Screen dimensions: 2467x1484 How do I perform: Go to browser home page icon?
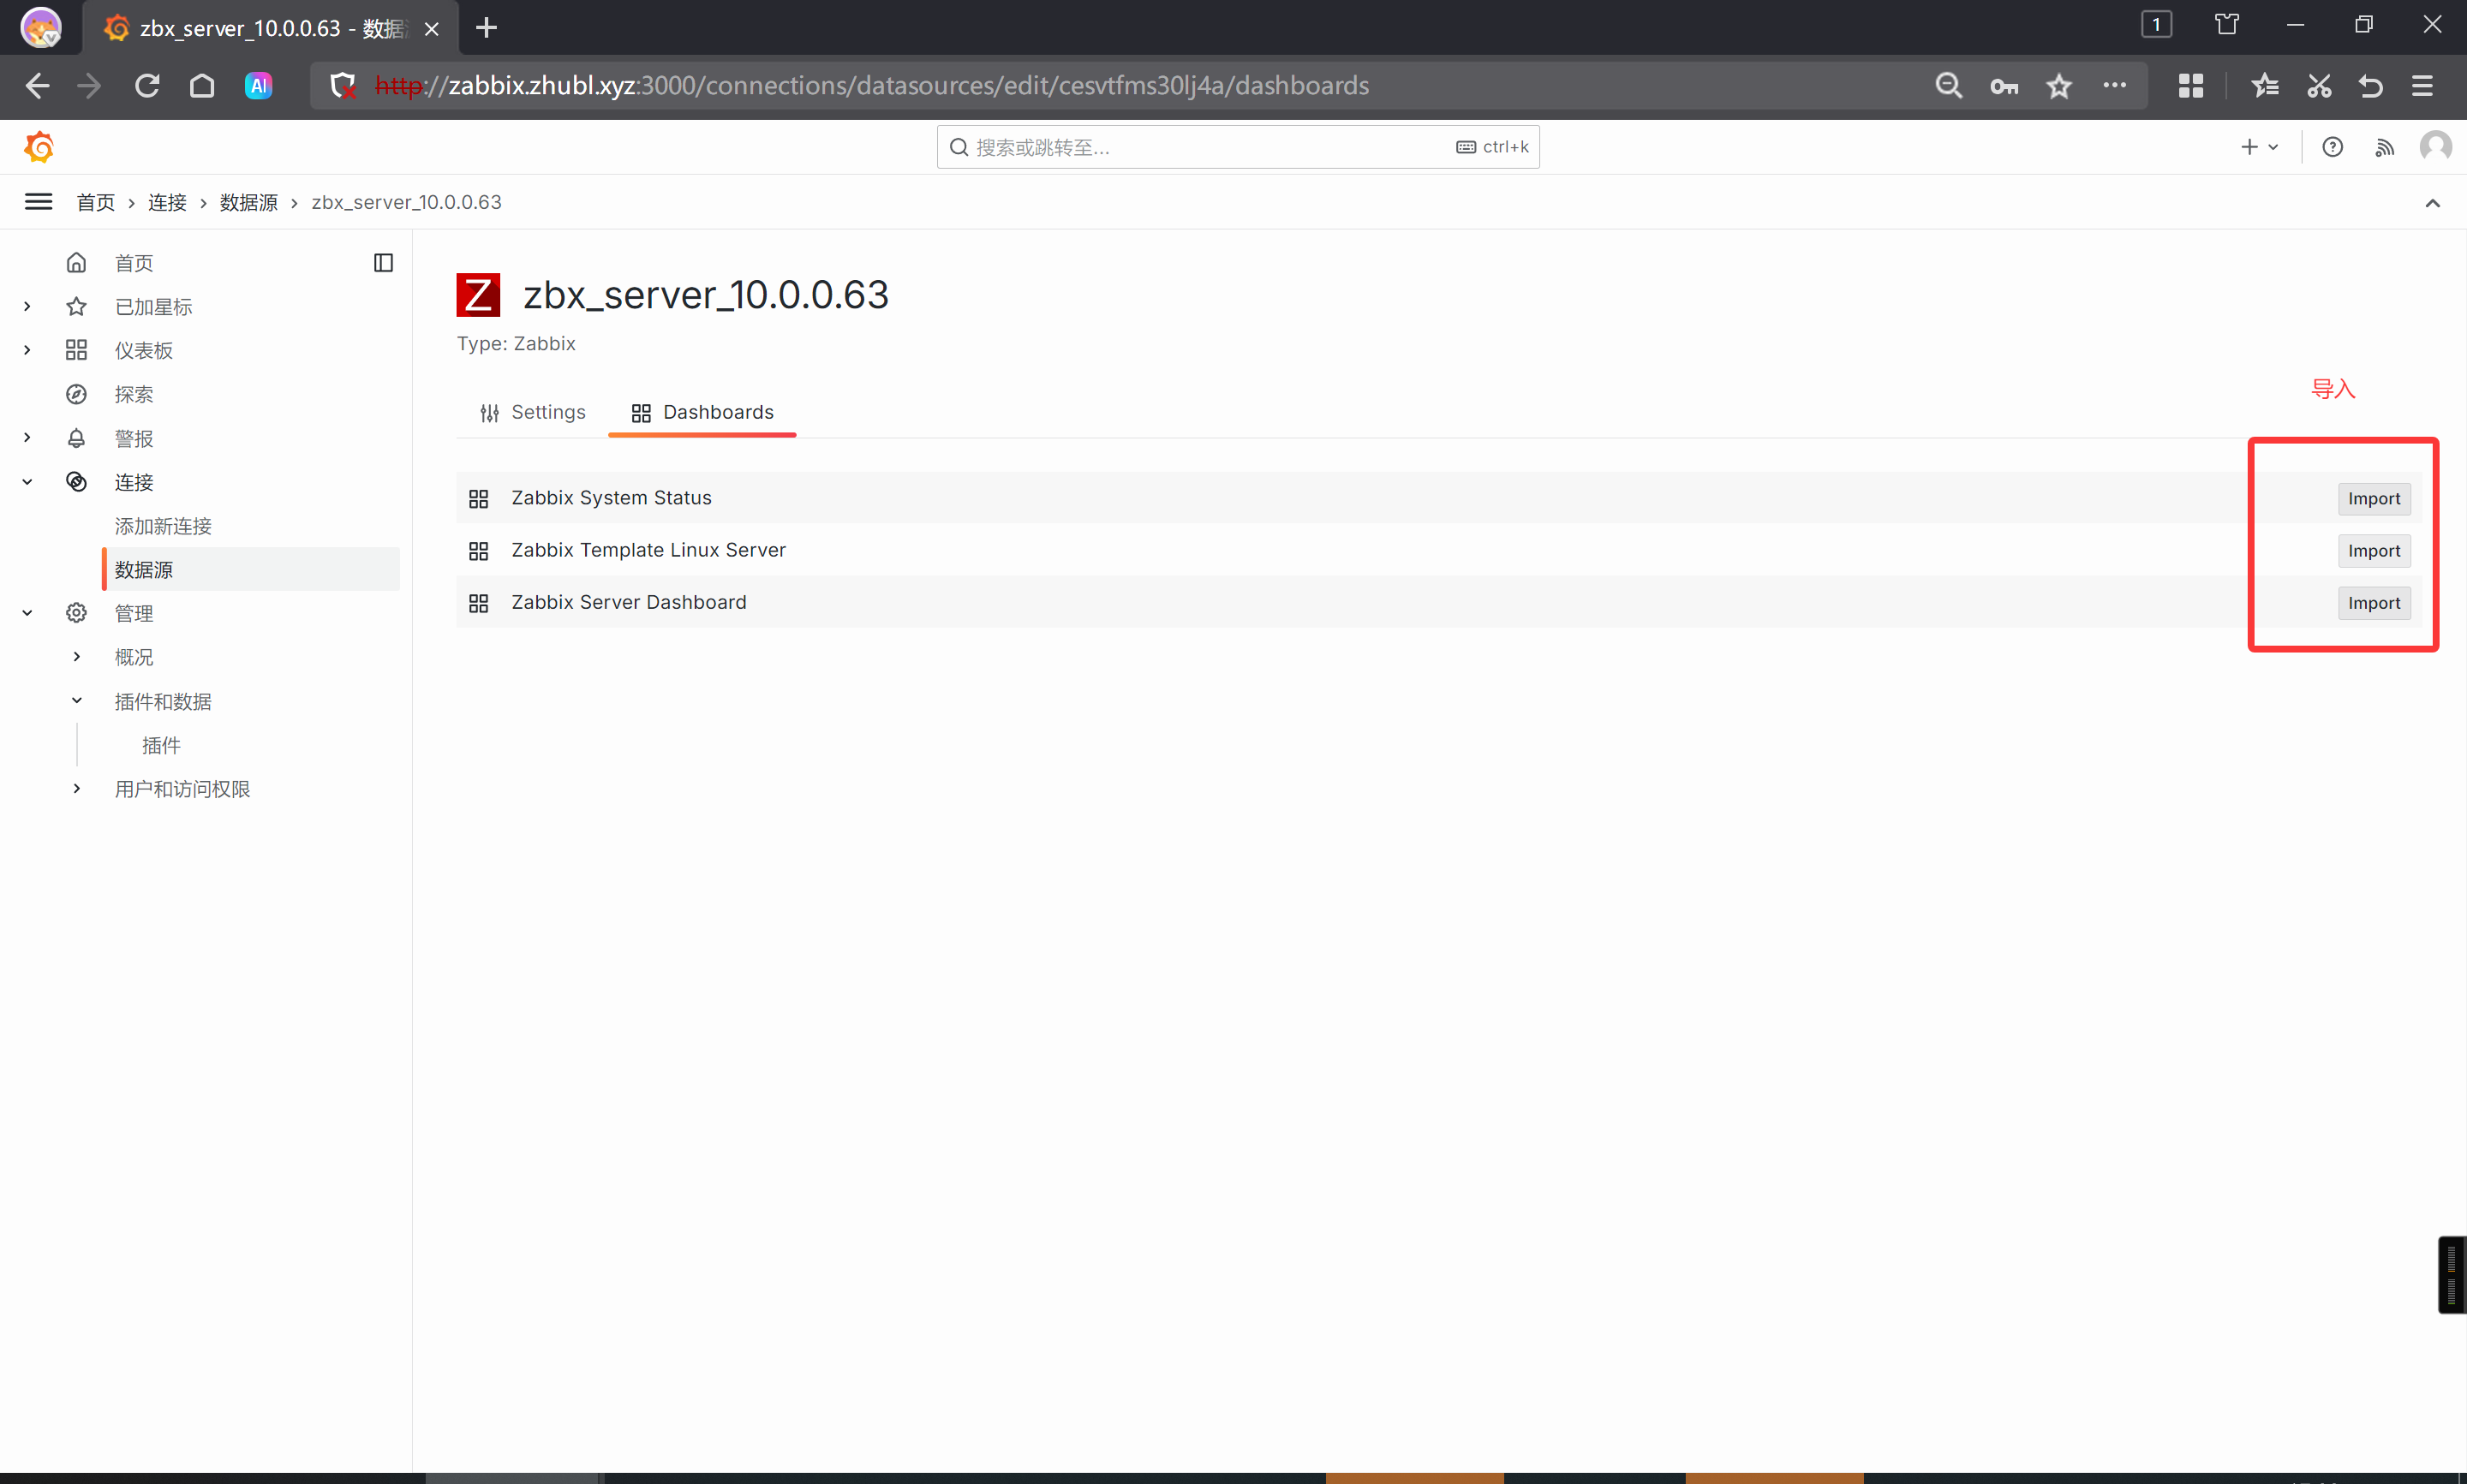202,86
